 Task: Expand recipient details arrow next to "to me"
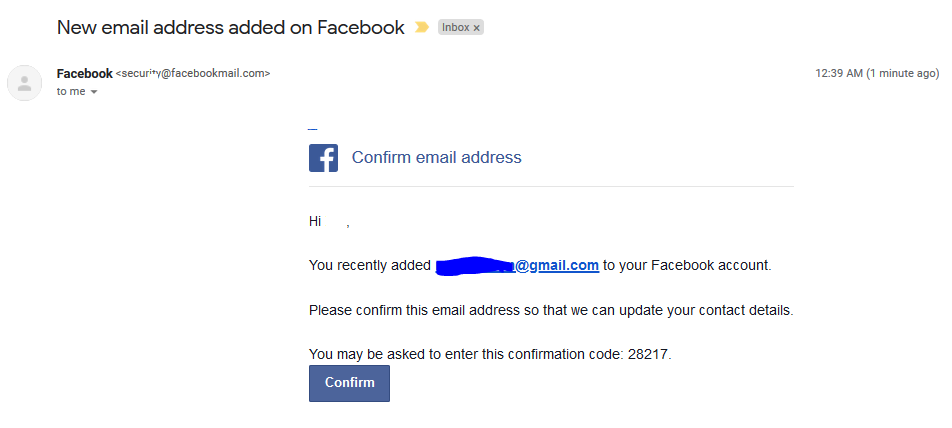94,92
